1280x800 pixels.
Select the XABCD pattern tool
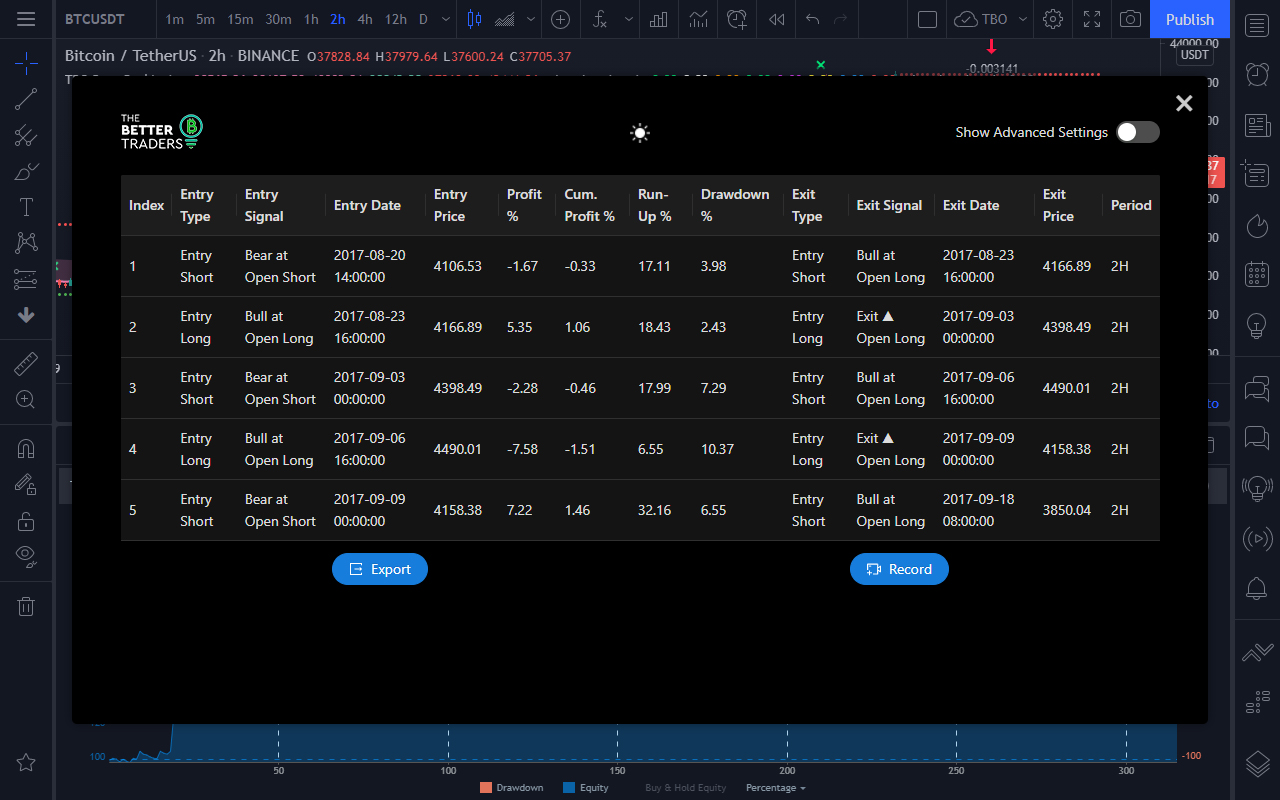coord(26,242)
